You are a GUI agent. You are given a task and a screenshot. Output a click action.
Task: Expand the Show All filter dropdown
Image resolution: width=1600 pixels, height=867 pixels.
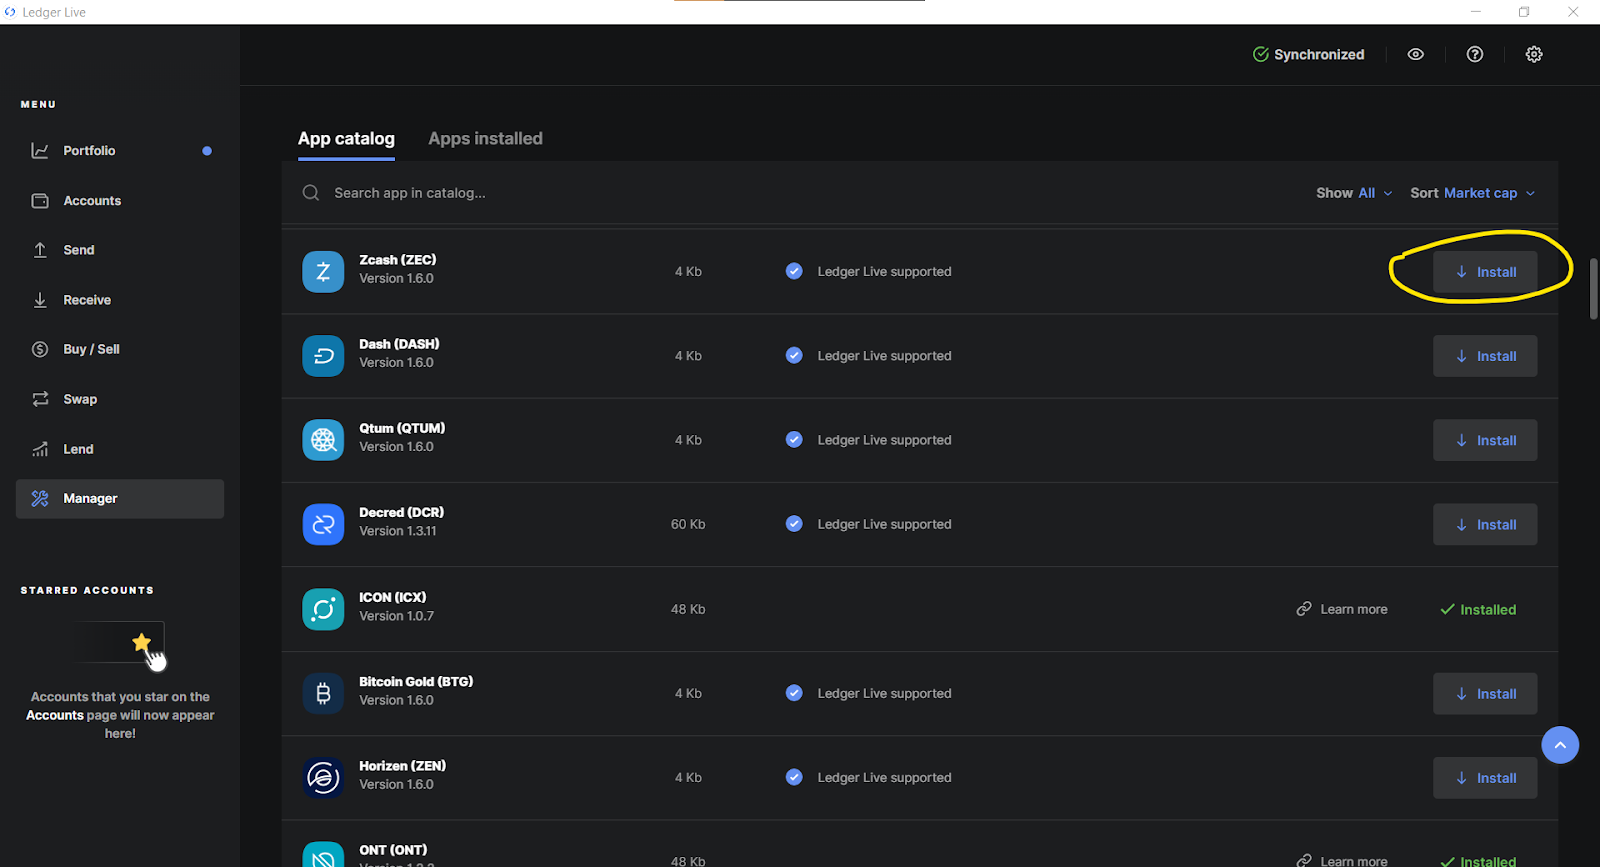click(x=1354, y=193)
